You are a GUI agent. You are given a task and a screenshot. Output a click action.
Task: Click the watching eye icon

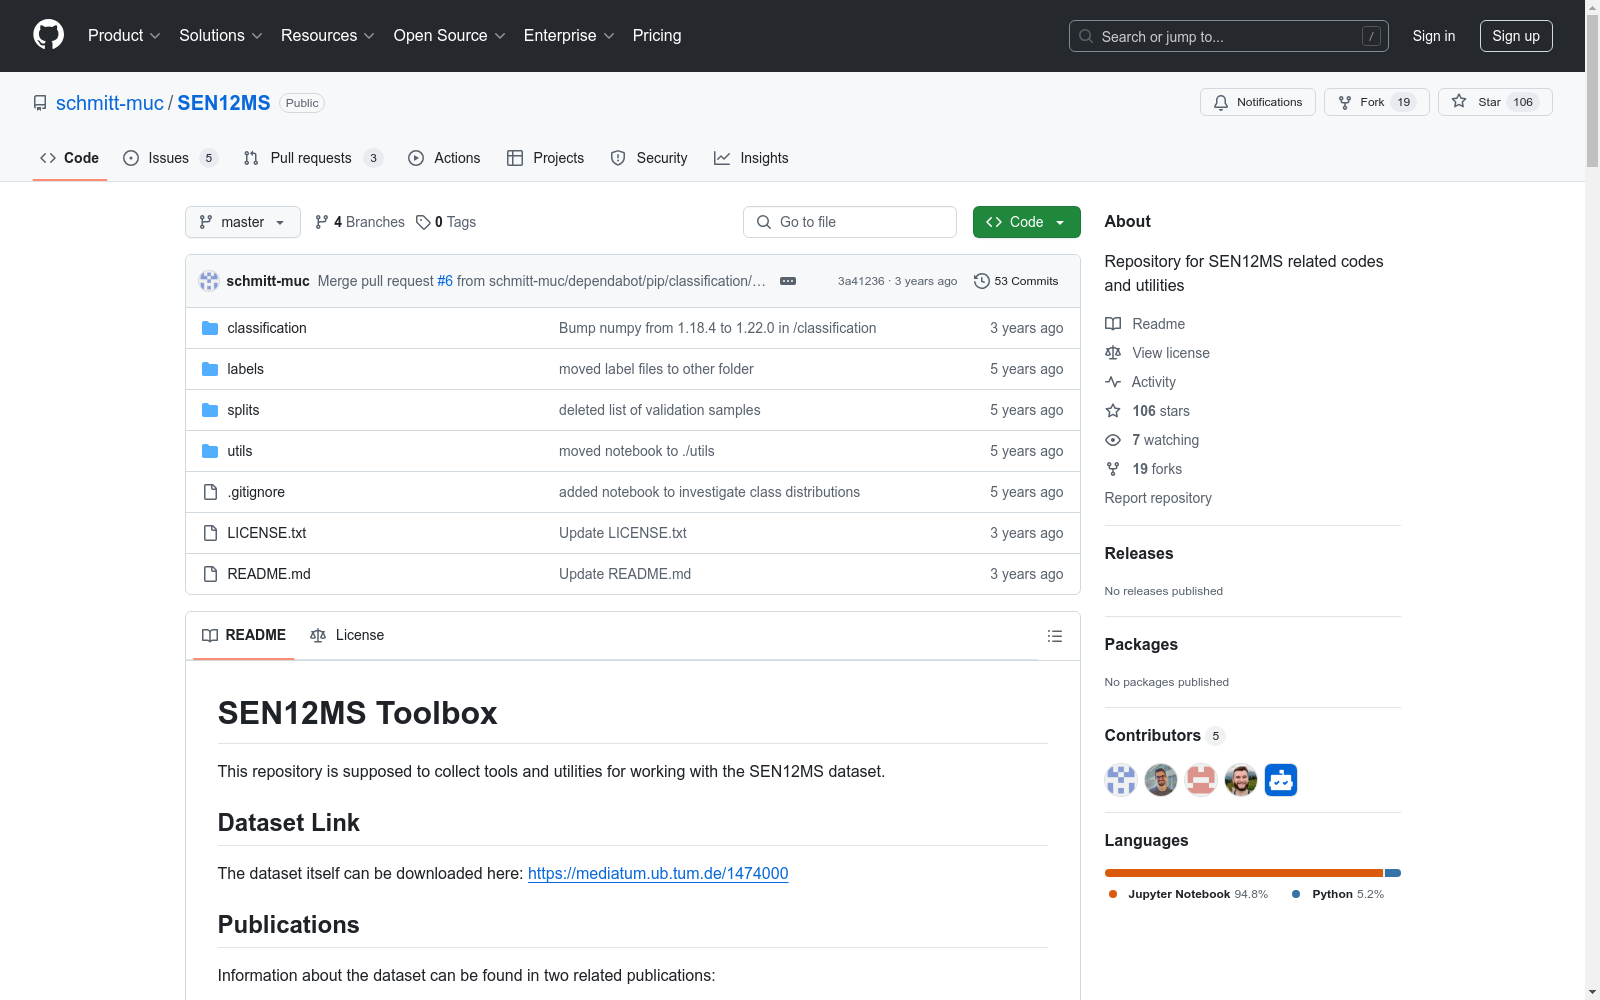click(1113, 440)
